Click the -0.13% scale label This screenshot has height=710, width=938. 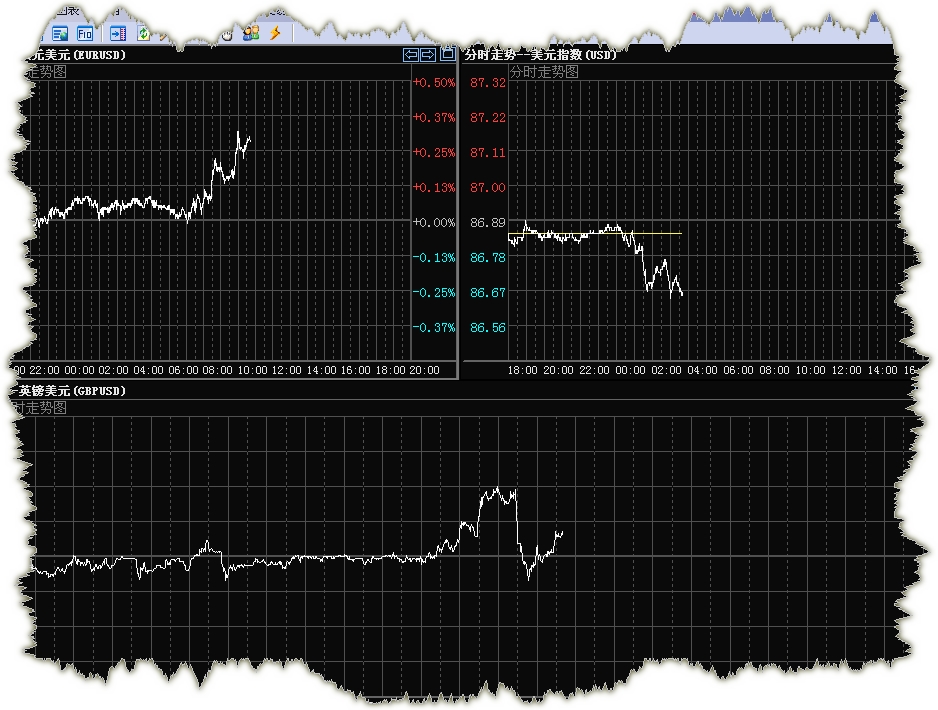(434, 258)
